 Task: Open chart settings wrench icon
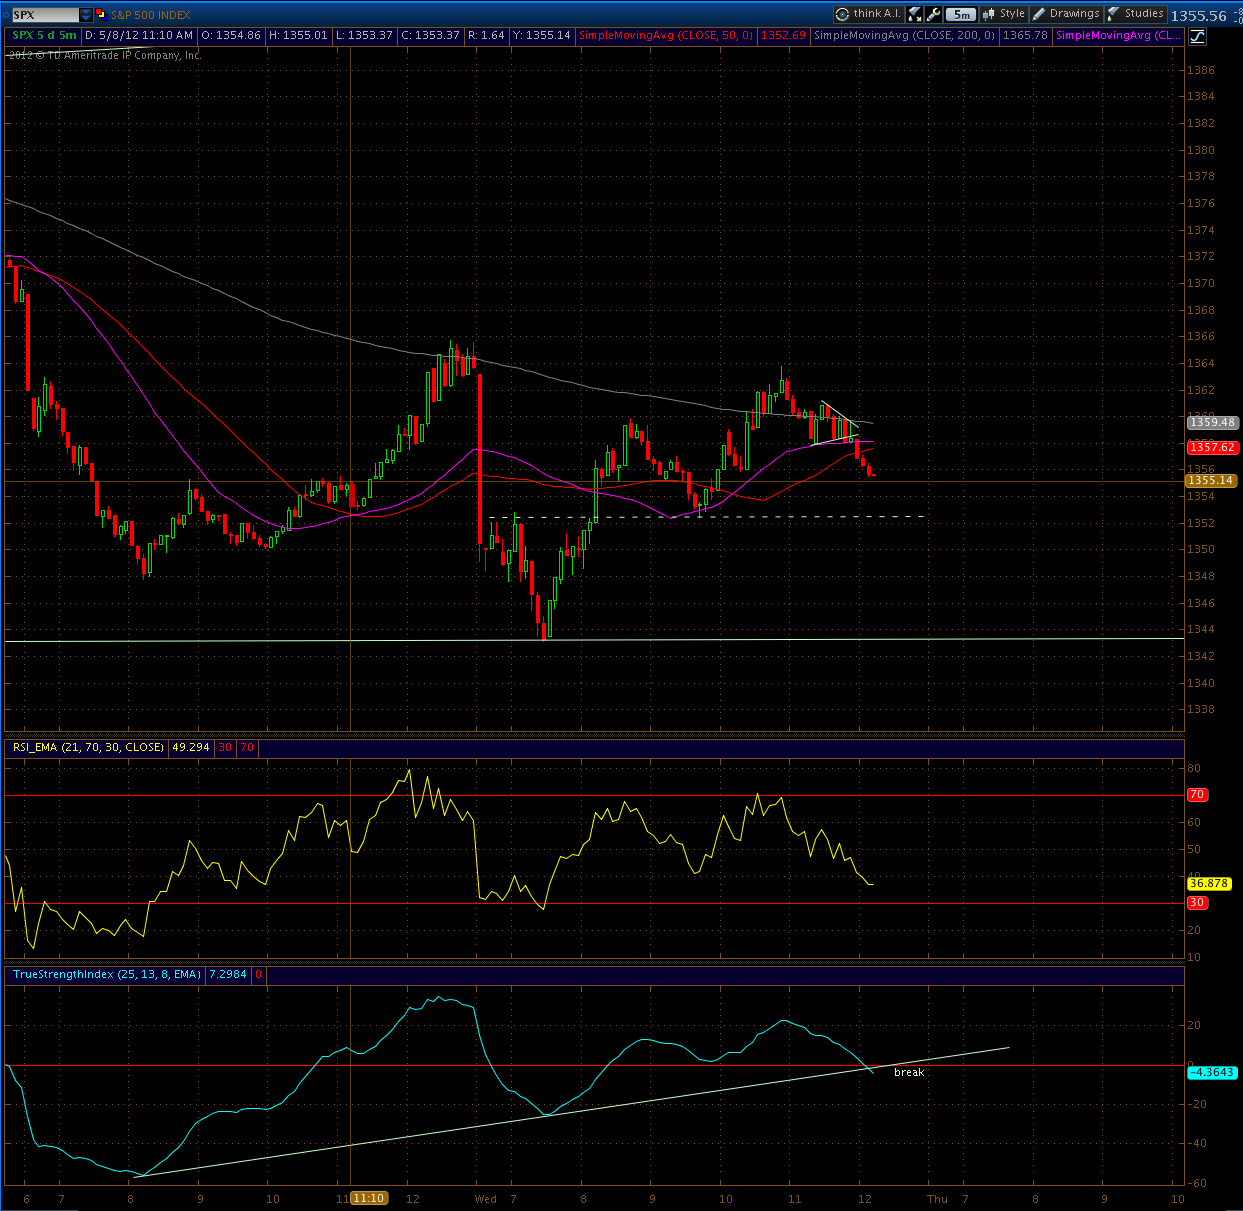[934, 14]
